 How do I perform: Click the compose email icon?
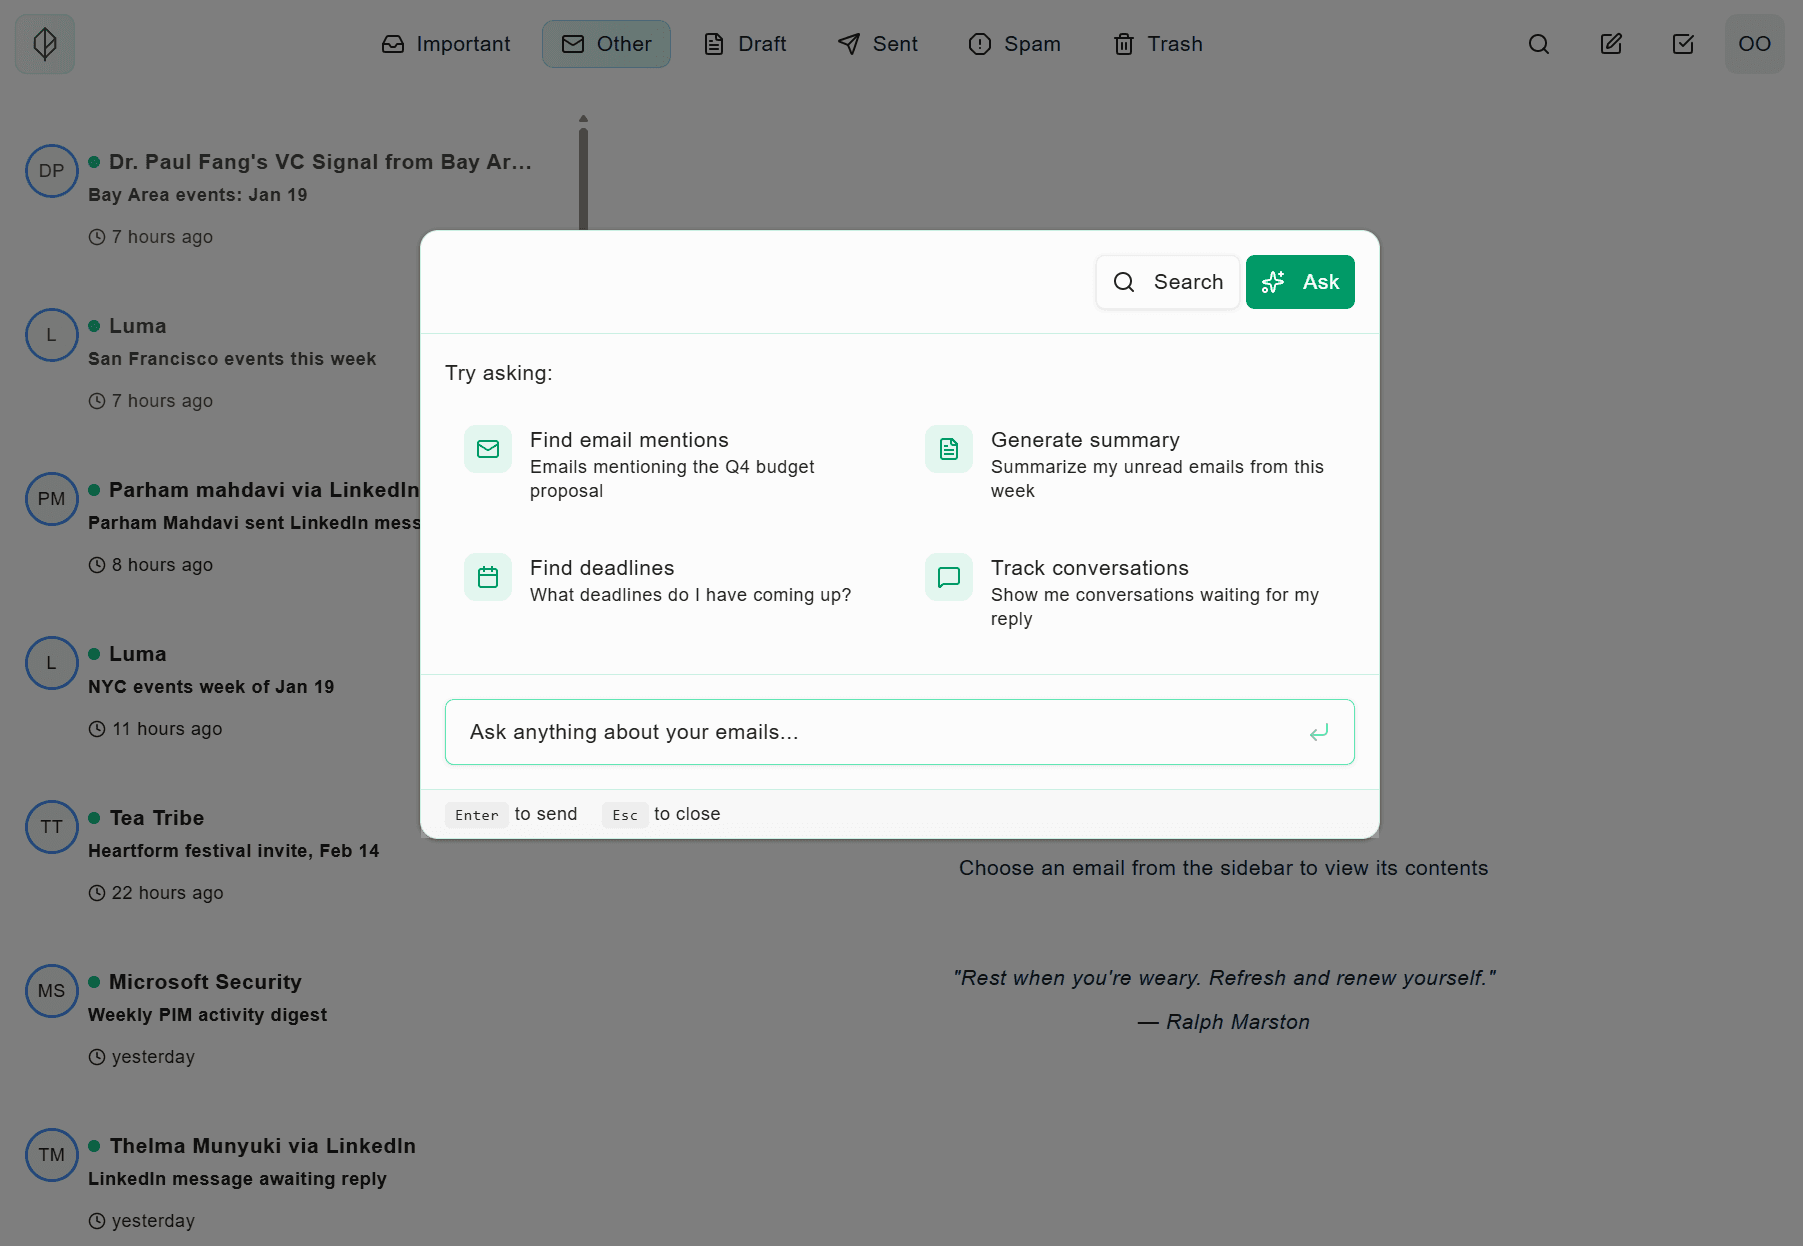pos(1610,44)
